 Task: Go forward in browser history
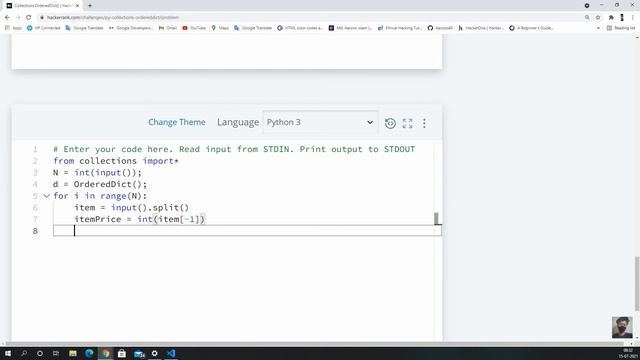click(18, 18)
